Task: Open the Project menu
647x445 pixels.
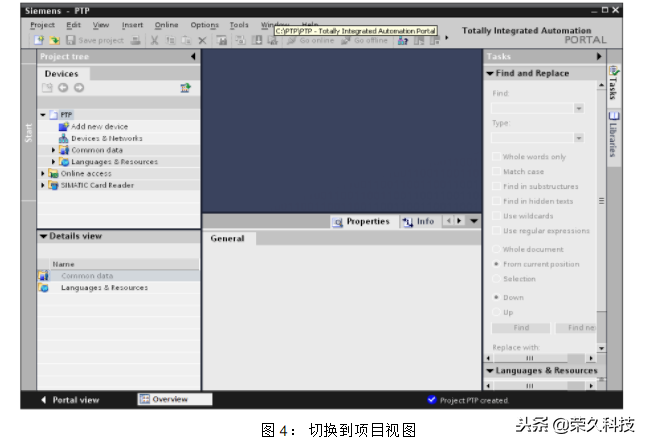Action: [42, 25]
